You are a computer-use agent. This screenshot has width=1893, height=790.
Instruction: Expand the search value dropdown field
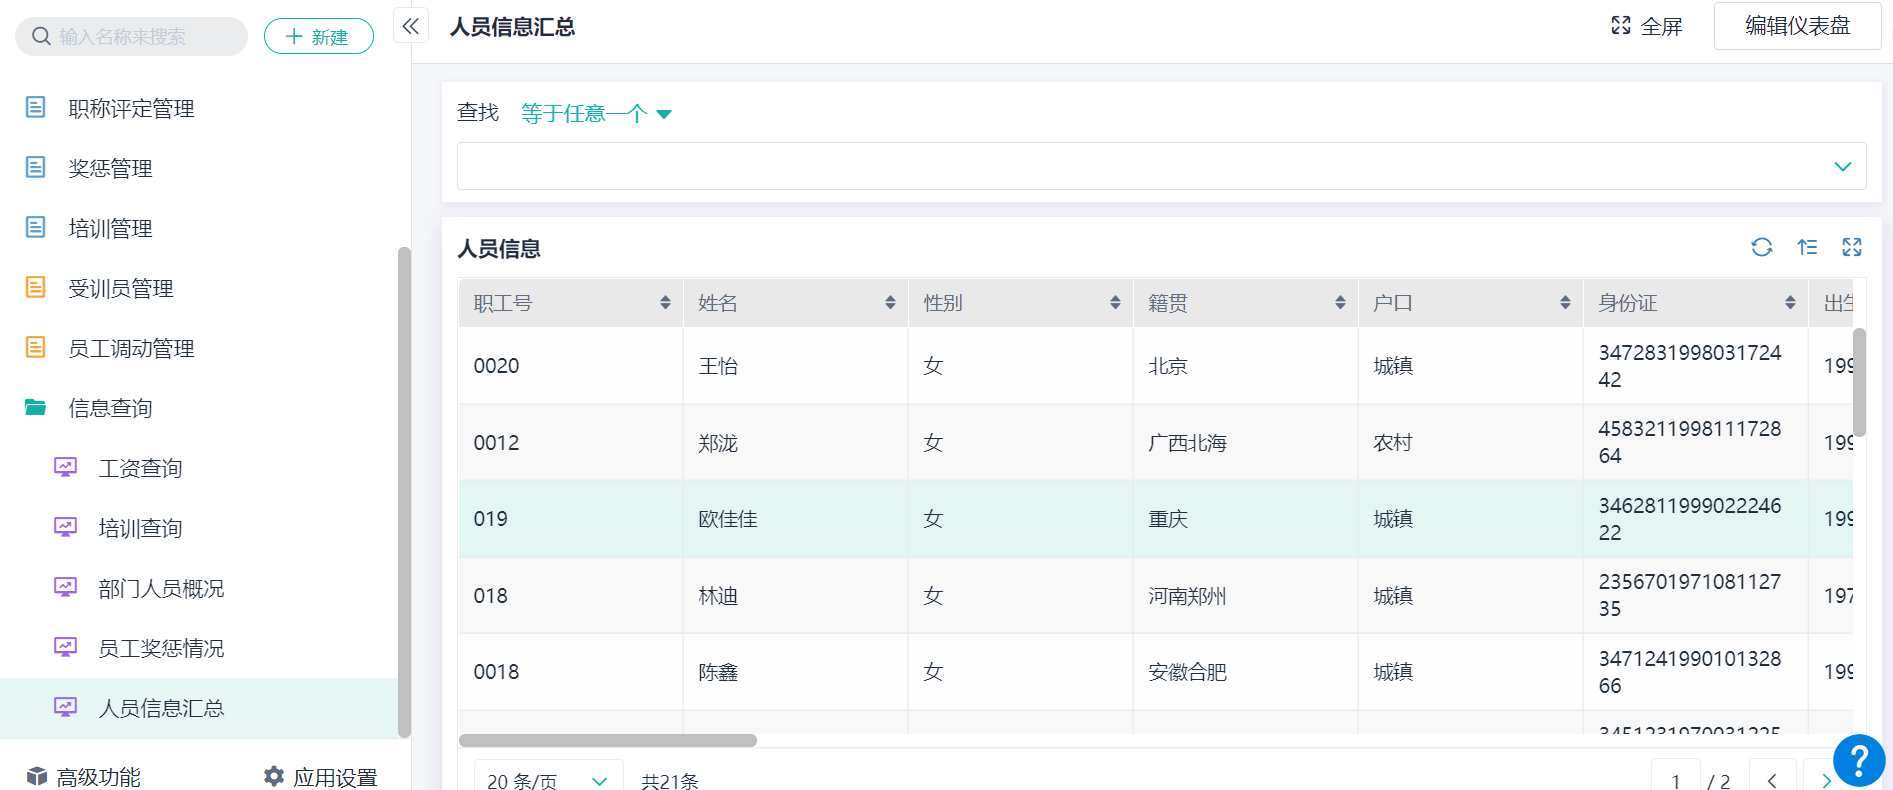(x=1160, y=166)
